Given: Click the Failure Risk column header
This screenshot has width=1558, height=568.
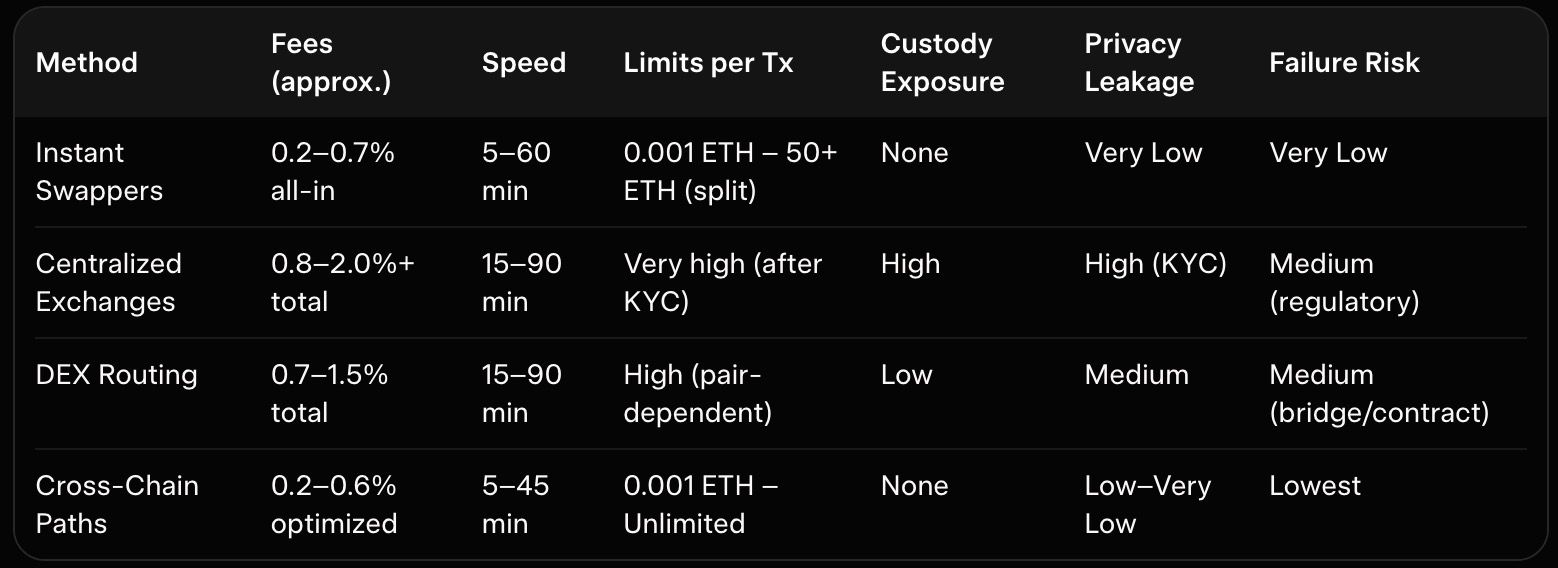Looking at the screenshot, I should tap(1344, 63).
